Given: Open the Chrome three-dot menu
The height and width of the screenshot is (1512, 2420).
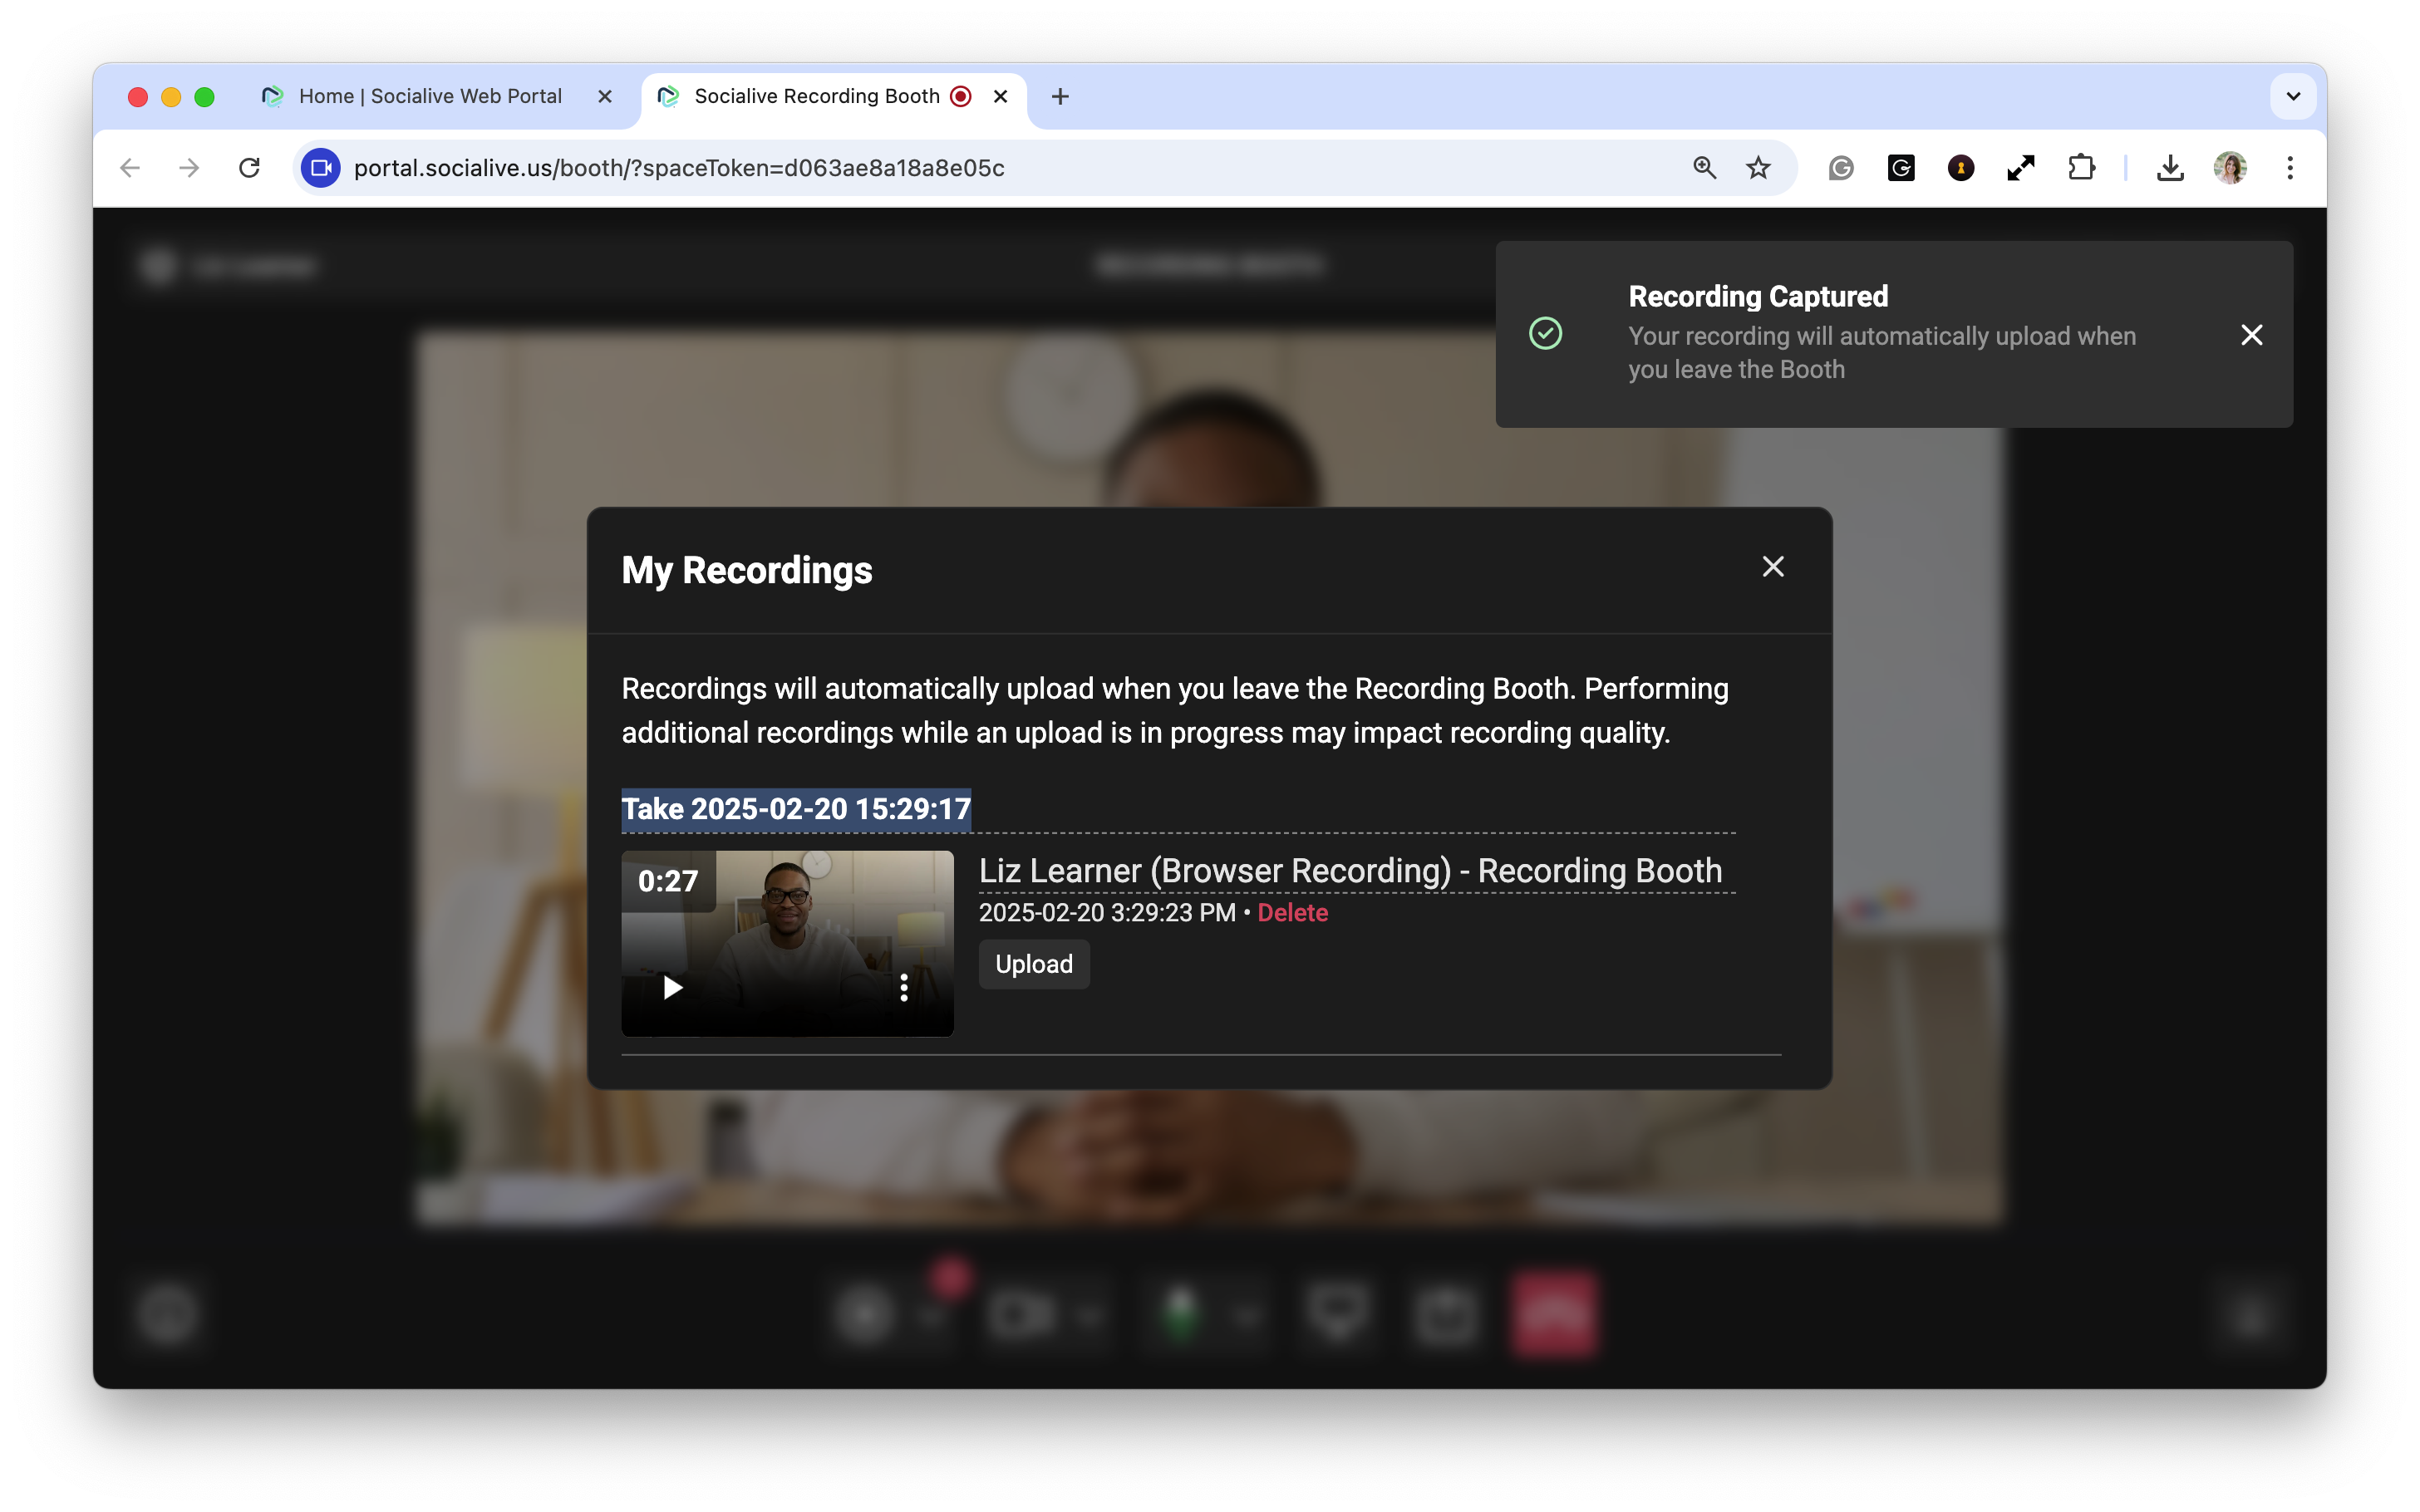Looking at the screenshot, I should [x=2290, y=168].
